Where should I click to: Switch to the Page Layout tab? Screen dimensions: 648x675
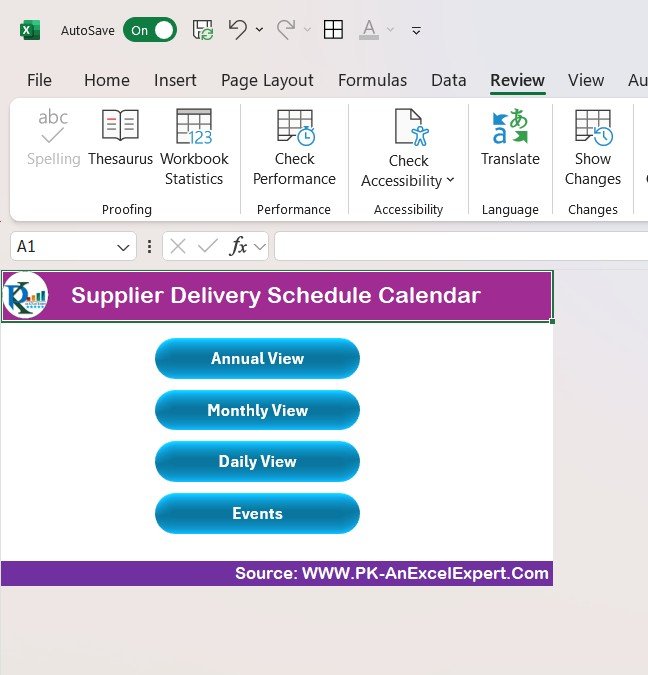coord(267,80)
